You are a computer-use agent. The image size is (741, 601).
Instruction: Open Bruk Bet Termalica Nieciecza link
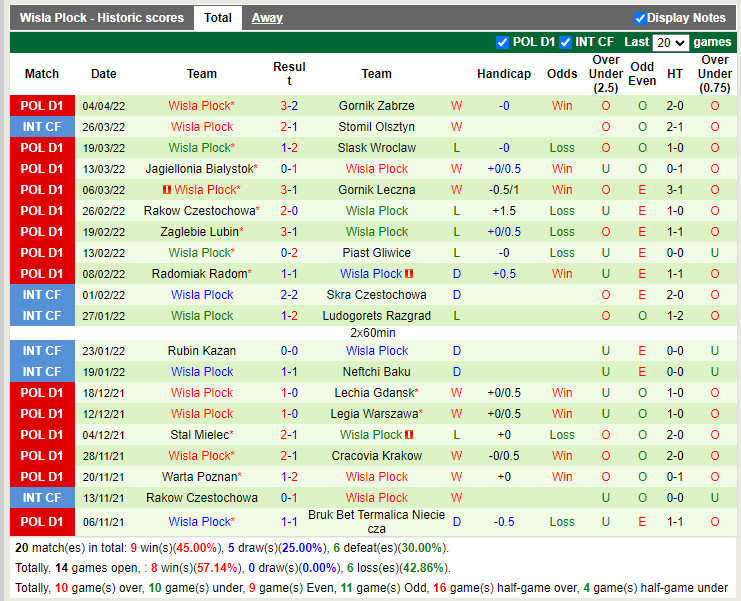coord(376,521)
